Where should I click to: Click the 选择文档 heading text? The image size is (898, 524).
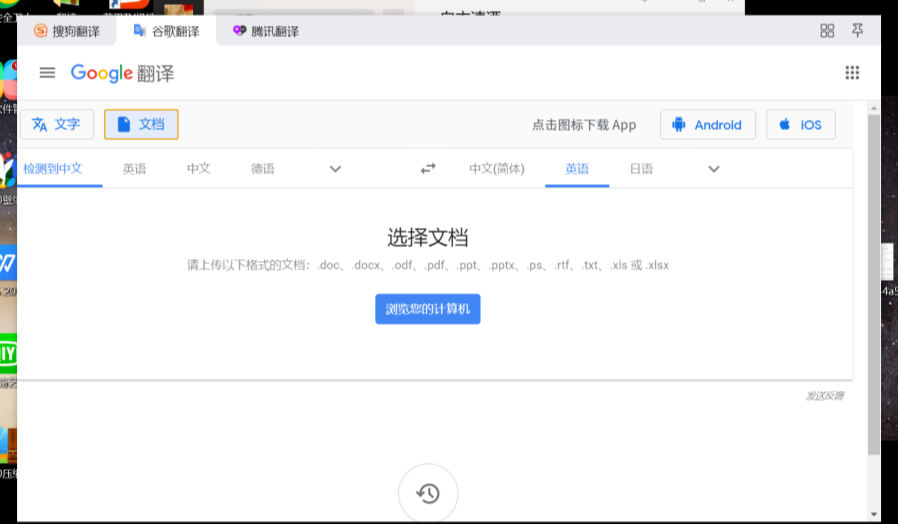tap(428, 237)
